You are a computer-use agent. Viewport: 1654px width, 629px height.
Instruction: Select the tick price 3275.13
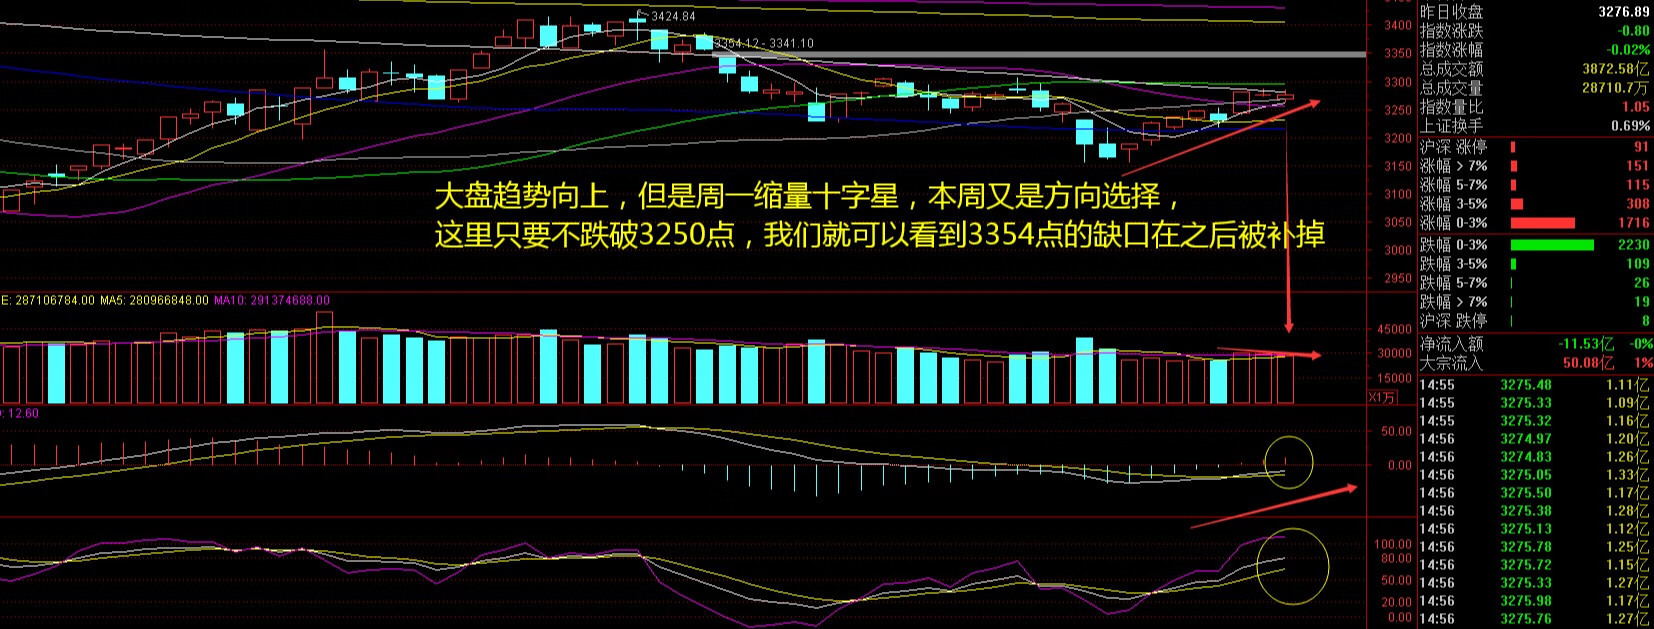pos(1526,529)
